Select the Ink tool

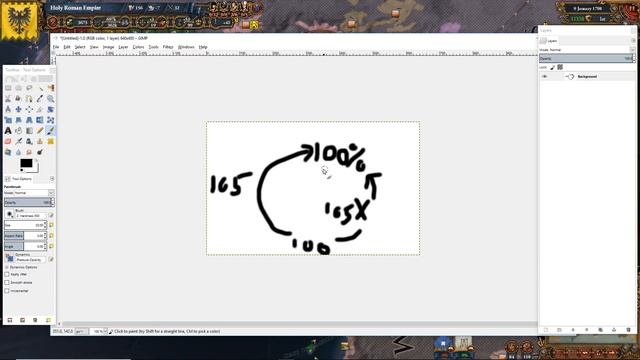tap(29, 141)
